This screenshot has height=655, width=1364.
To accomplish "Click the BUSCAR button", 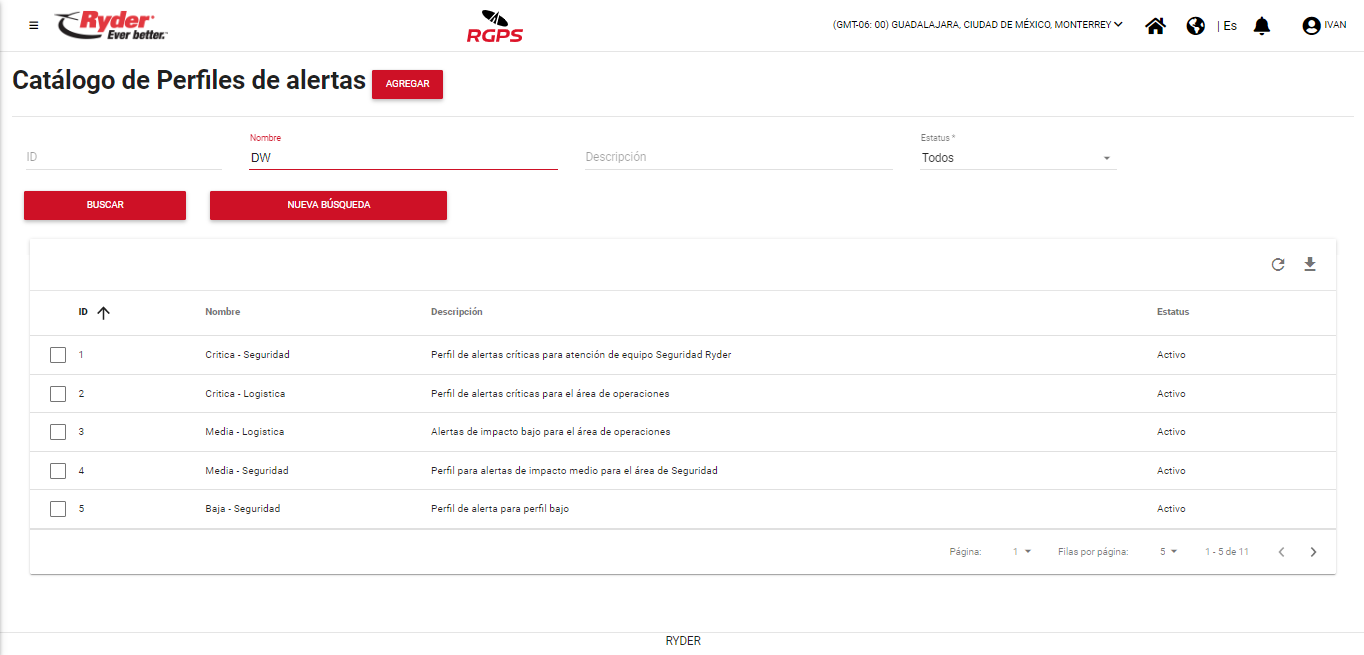I will coord(105,205).
